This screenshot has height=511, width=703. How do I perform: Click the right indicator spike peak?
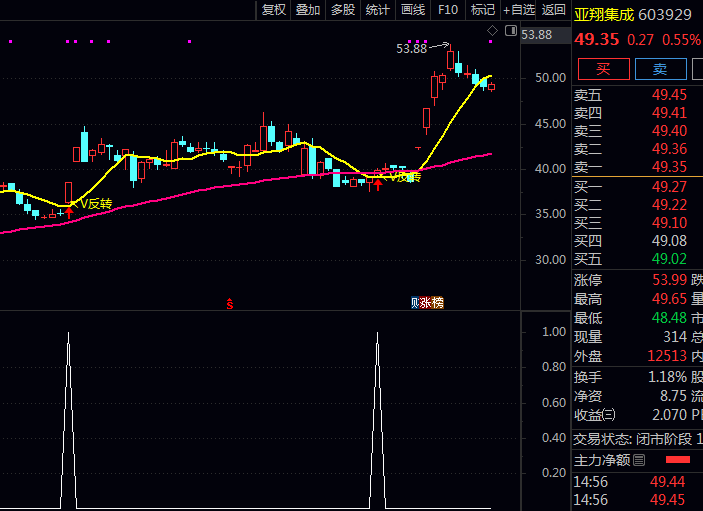pos(378,334)
